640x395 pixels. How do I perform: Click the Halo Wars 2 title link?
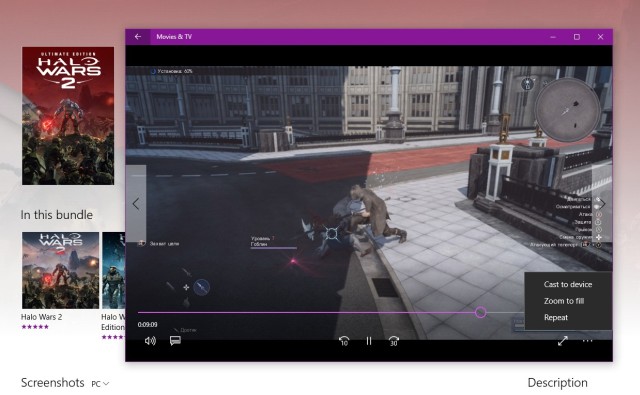[42, 317]
